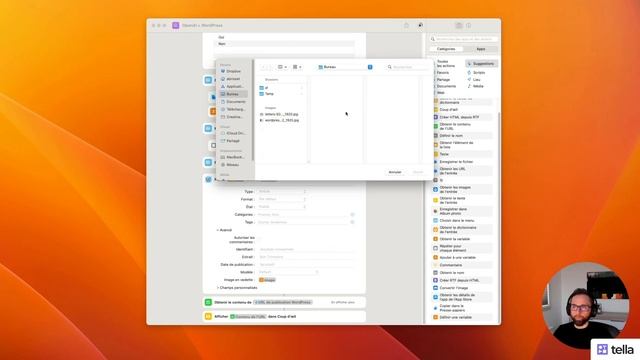
Task: Add Enregistrer le fichier action
Action: click(462, 162)
